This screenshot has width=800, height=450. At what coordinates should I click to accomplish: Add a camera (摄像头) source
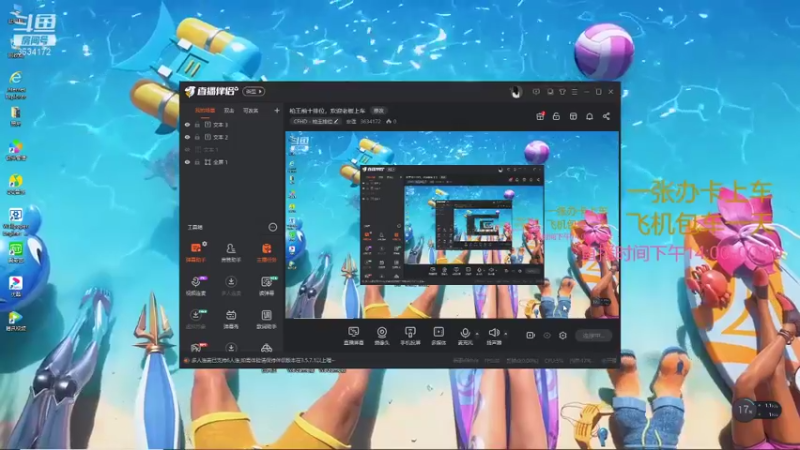(382, 336)
